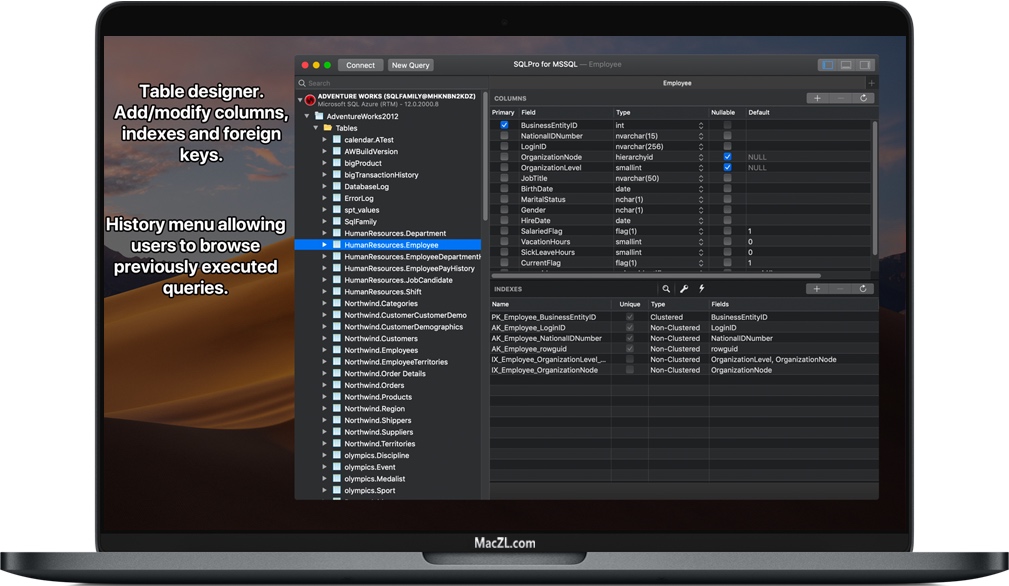Viewport: 1009px width, 586px height.
Task: Select the wrench tool in Indexes header
Action: click(x=685, y=289)
